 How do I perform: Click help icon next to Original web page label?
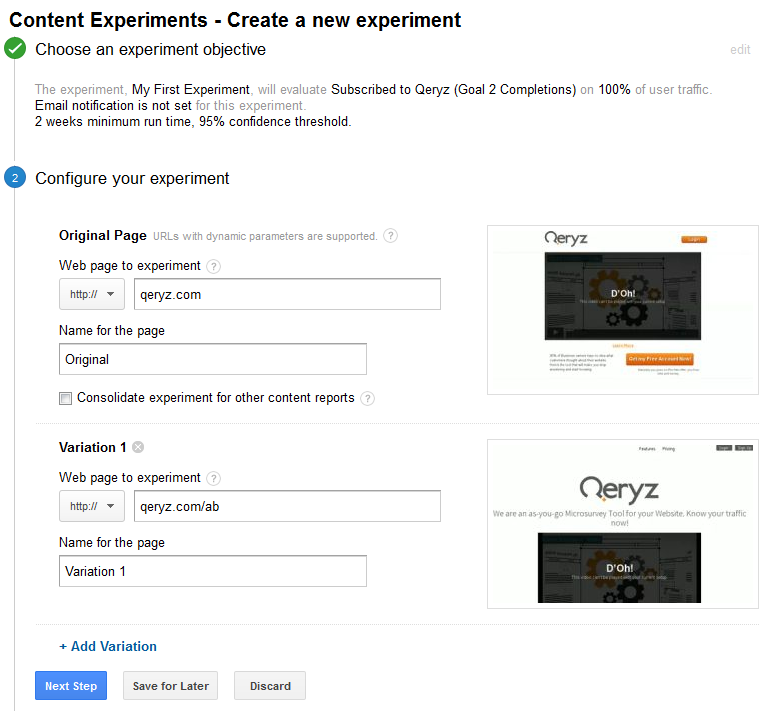click(214, 267)
